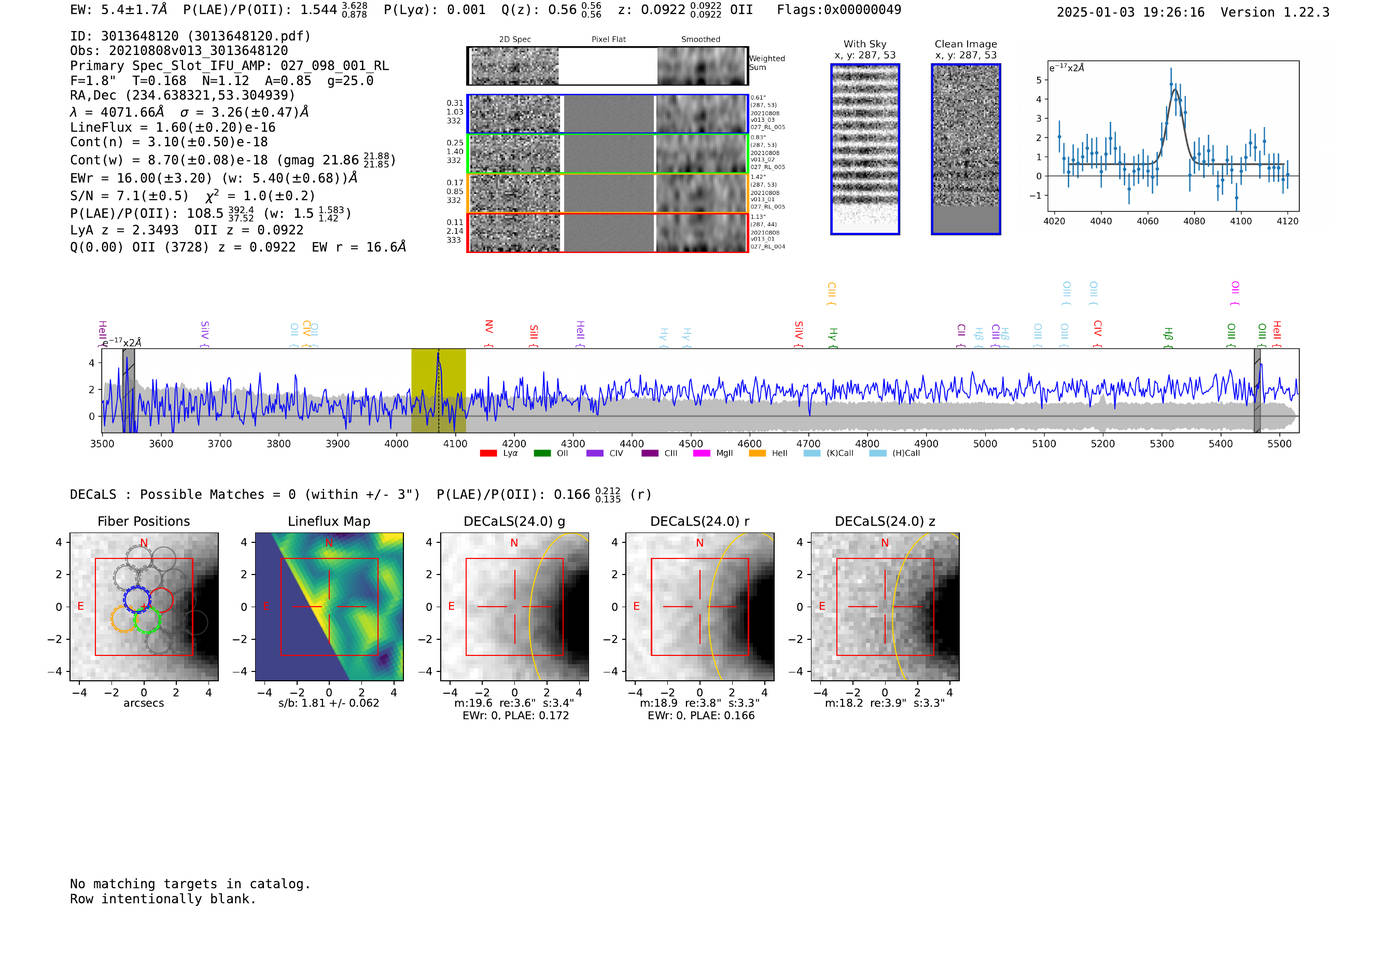This screenshot has height=953, width=1400.
Task: Click the DECaLS Possible Matches = 0 line
Action: point(245,494)
